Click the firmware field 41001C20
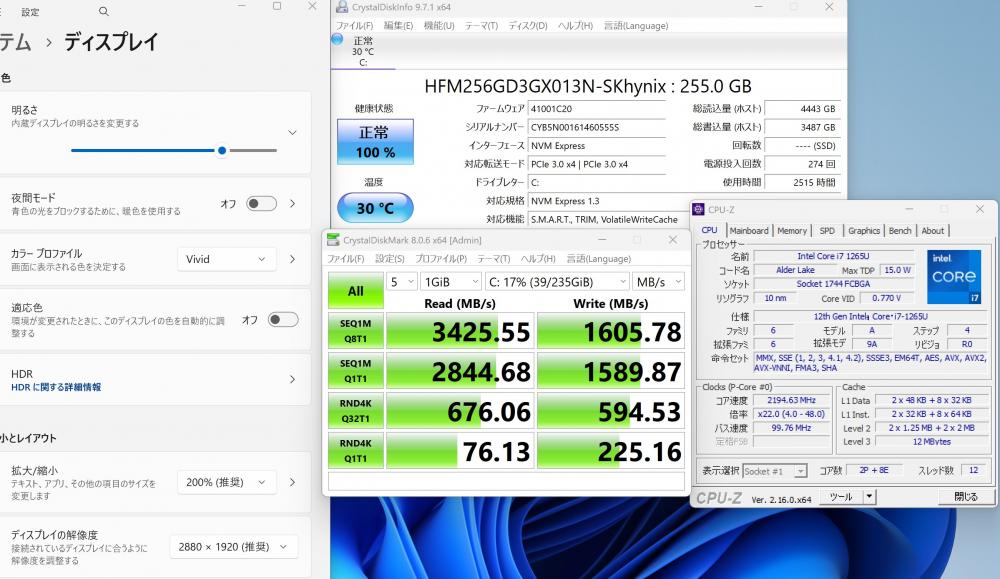This screenshot has height=579, width=1000. [x=597, y=109]
